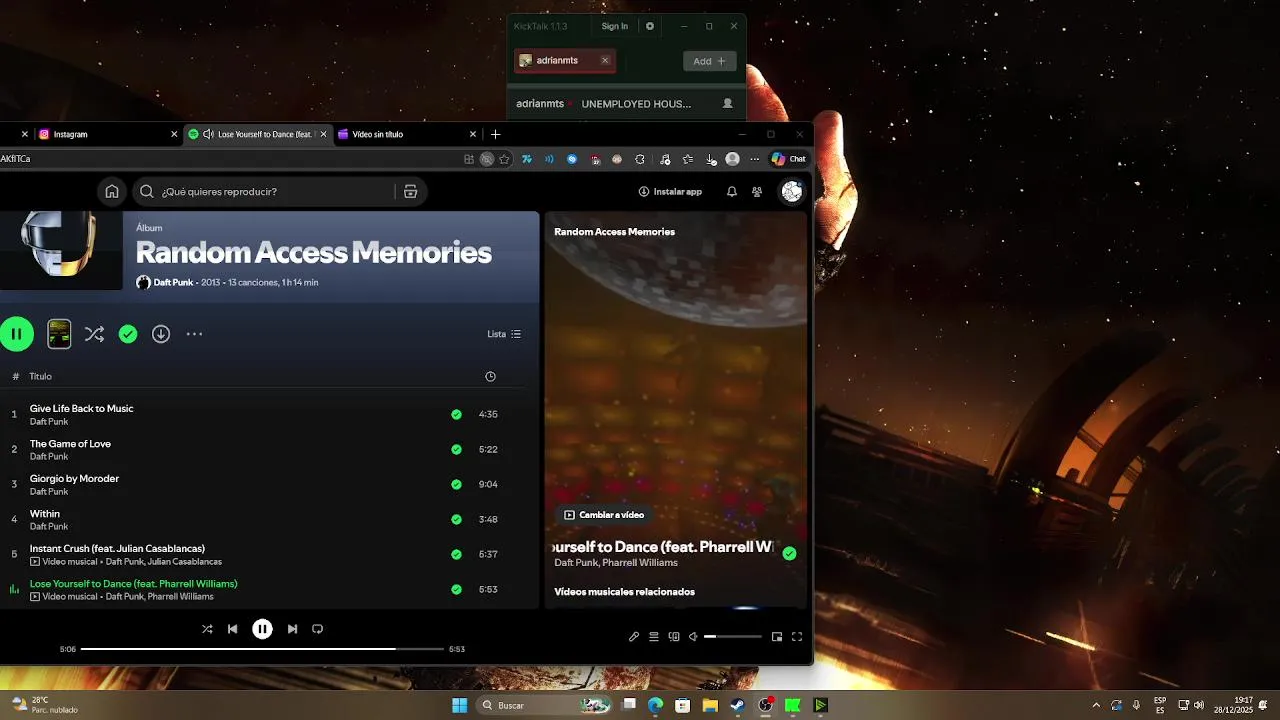Sort by duration clock column header
The image size is (1280, 720).
point(490,377)
